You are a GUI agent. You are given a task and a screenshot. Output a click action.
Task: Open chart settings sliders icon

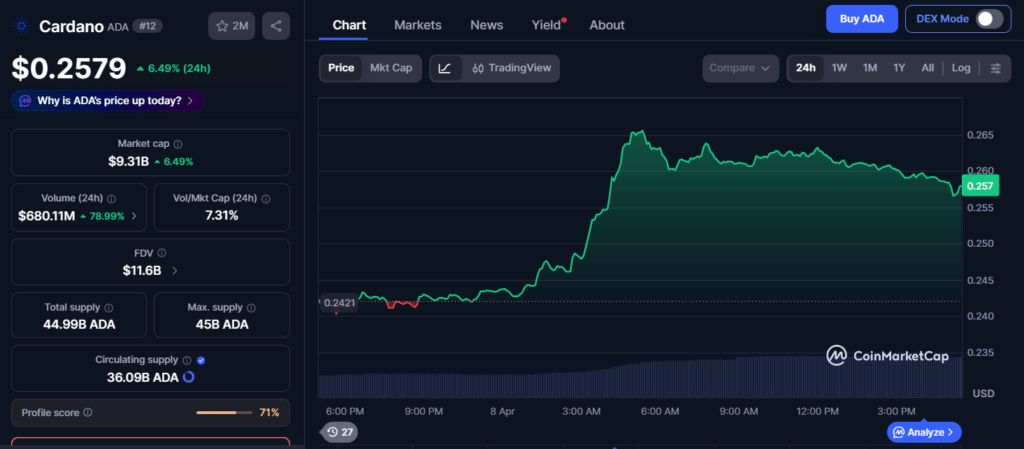point(995,68)
